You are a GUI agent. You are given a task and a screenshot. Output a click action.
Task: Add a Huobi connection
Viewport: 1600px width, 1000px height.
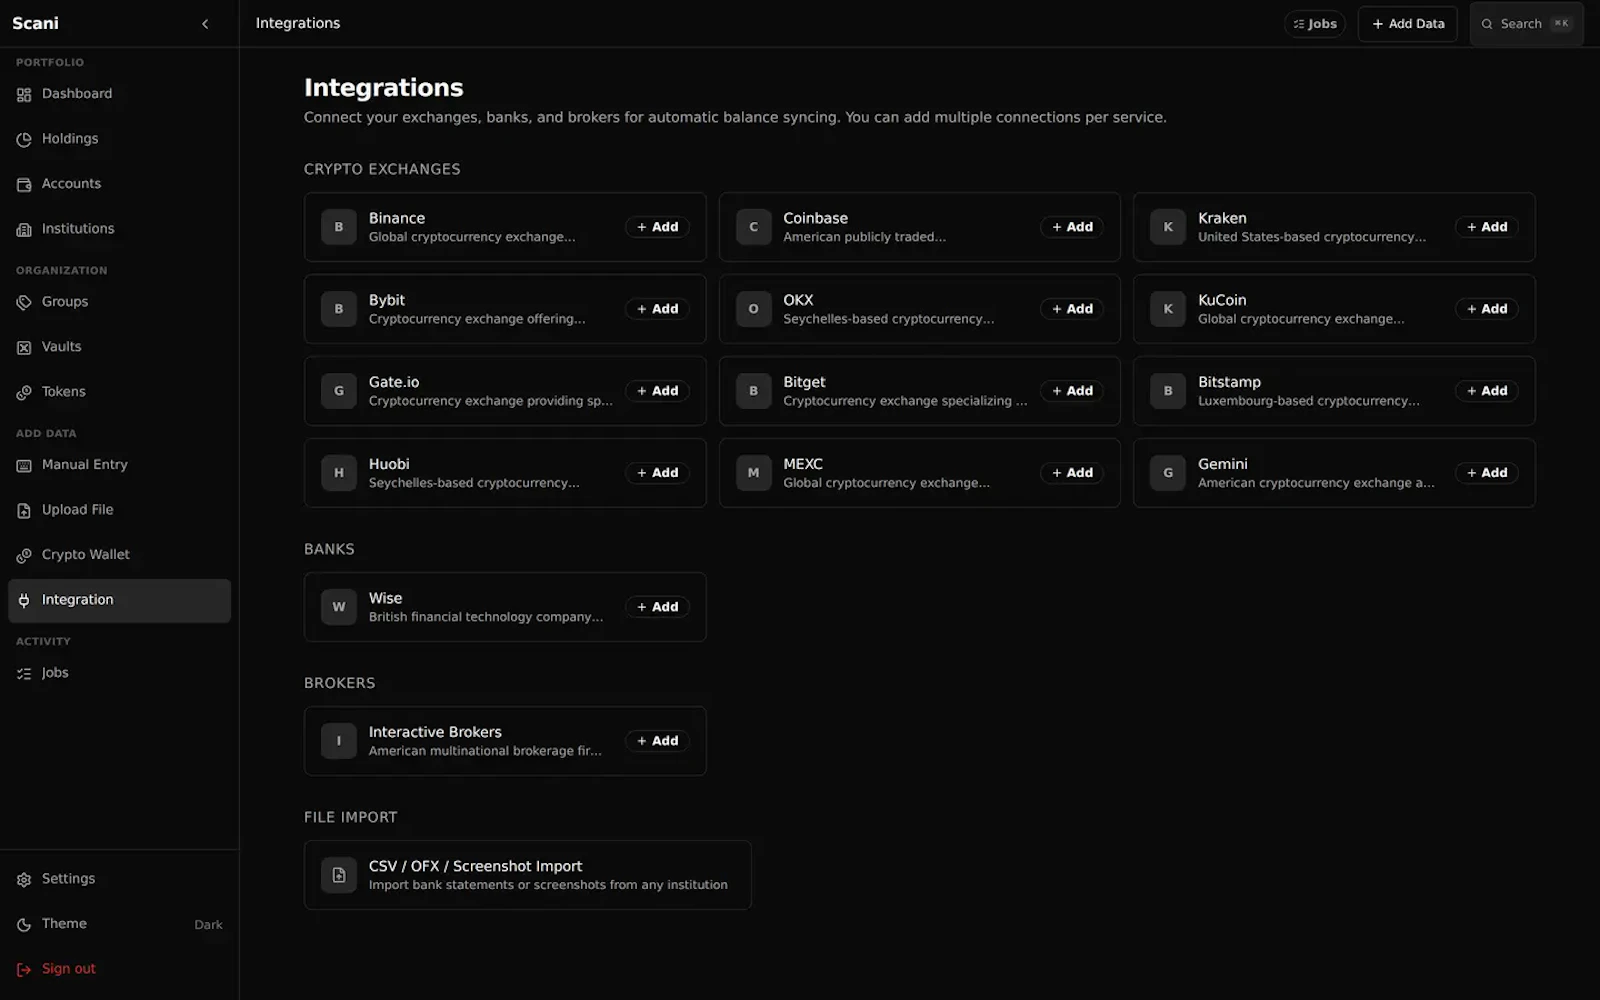[658, 473]
